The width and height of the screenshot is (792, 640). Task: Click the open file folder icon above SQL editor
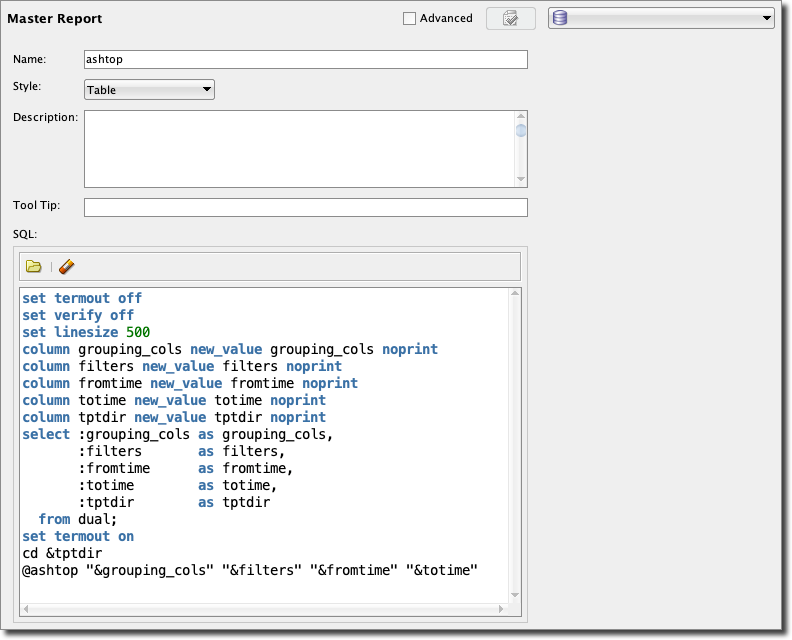(x=33, y=266)
